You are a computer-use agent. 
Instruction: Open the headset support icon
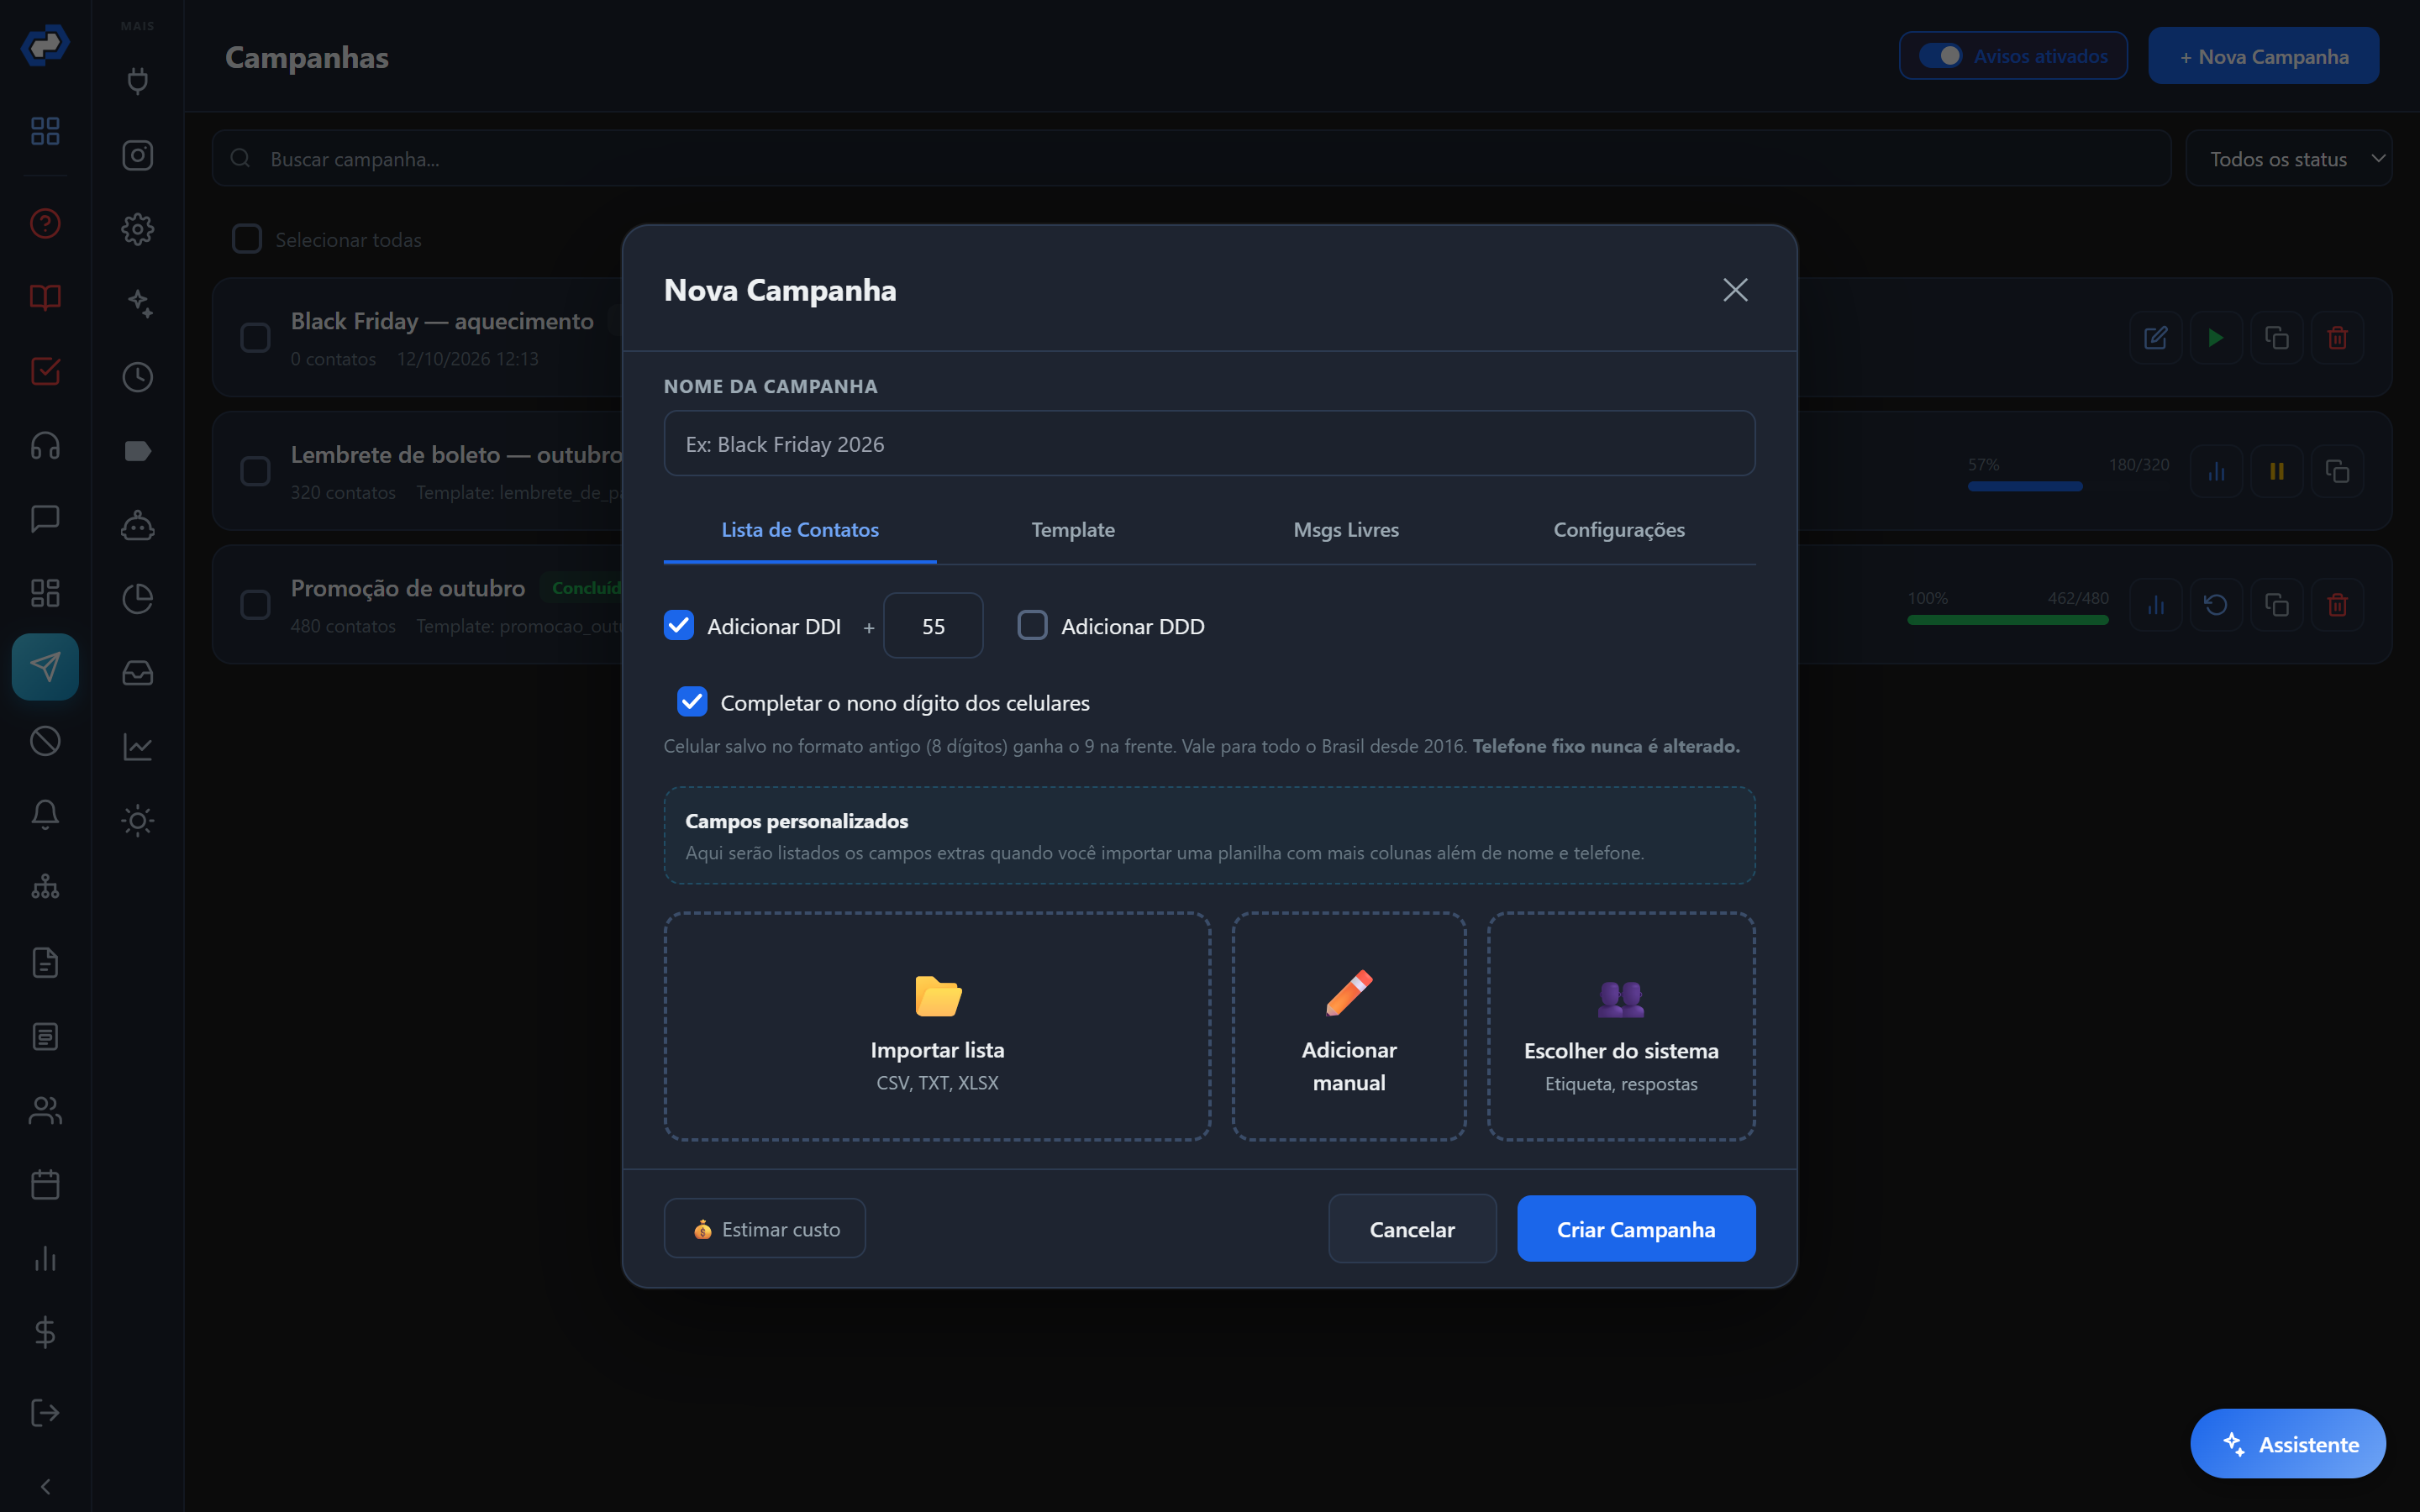pos(45,445)
